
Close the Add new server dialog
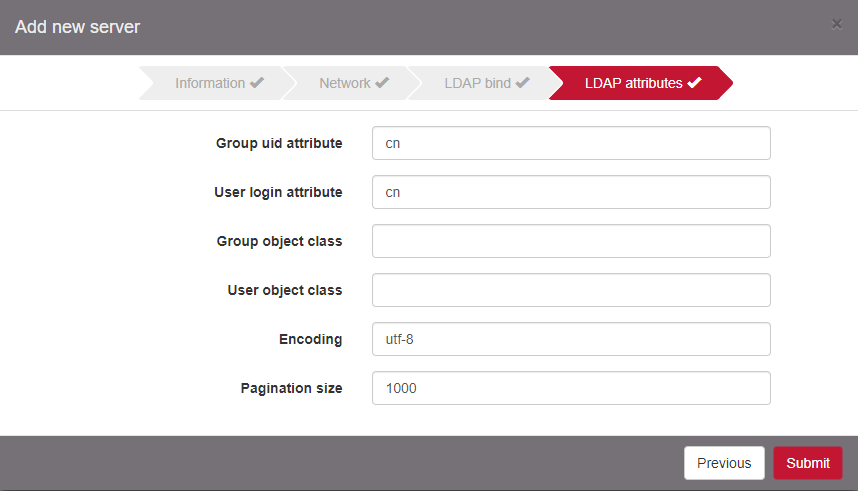point(836,24)
